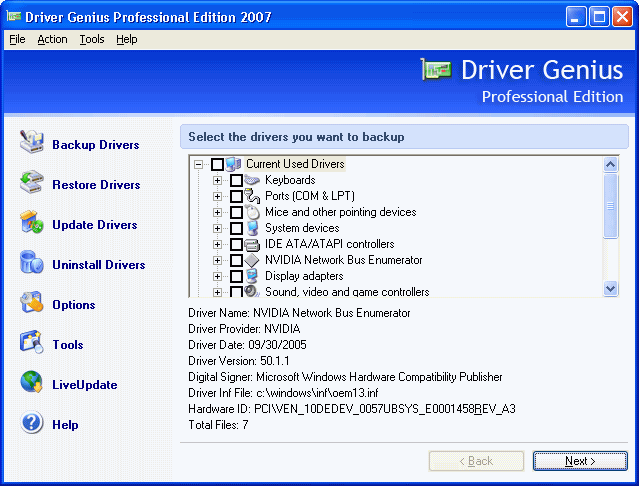Expand the Ports (COM & LPT) node
The height and width of the screenshot is (486, 639).
[217, 197]
